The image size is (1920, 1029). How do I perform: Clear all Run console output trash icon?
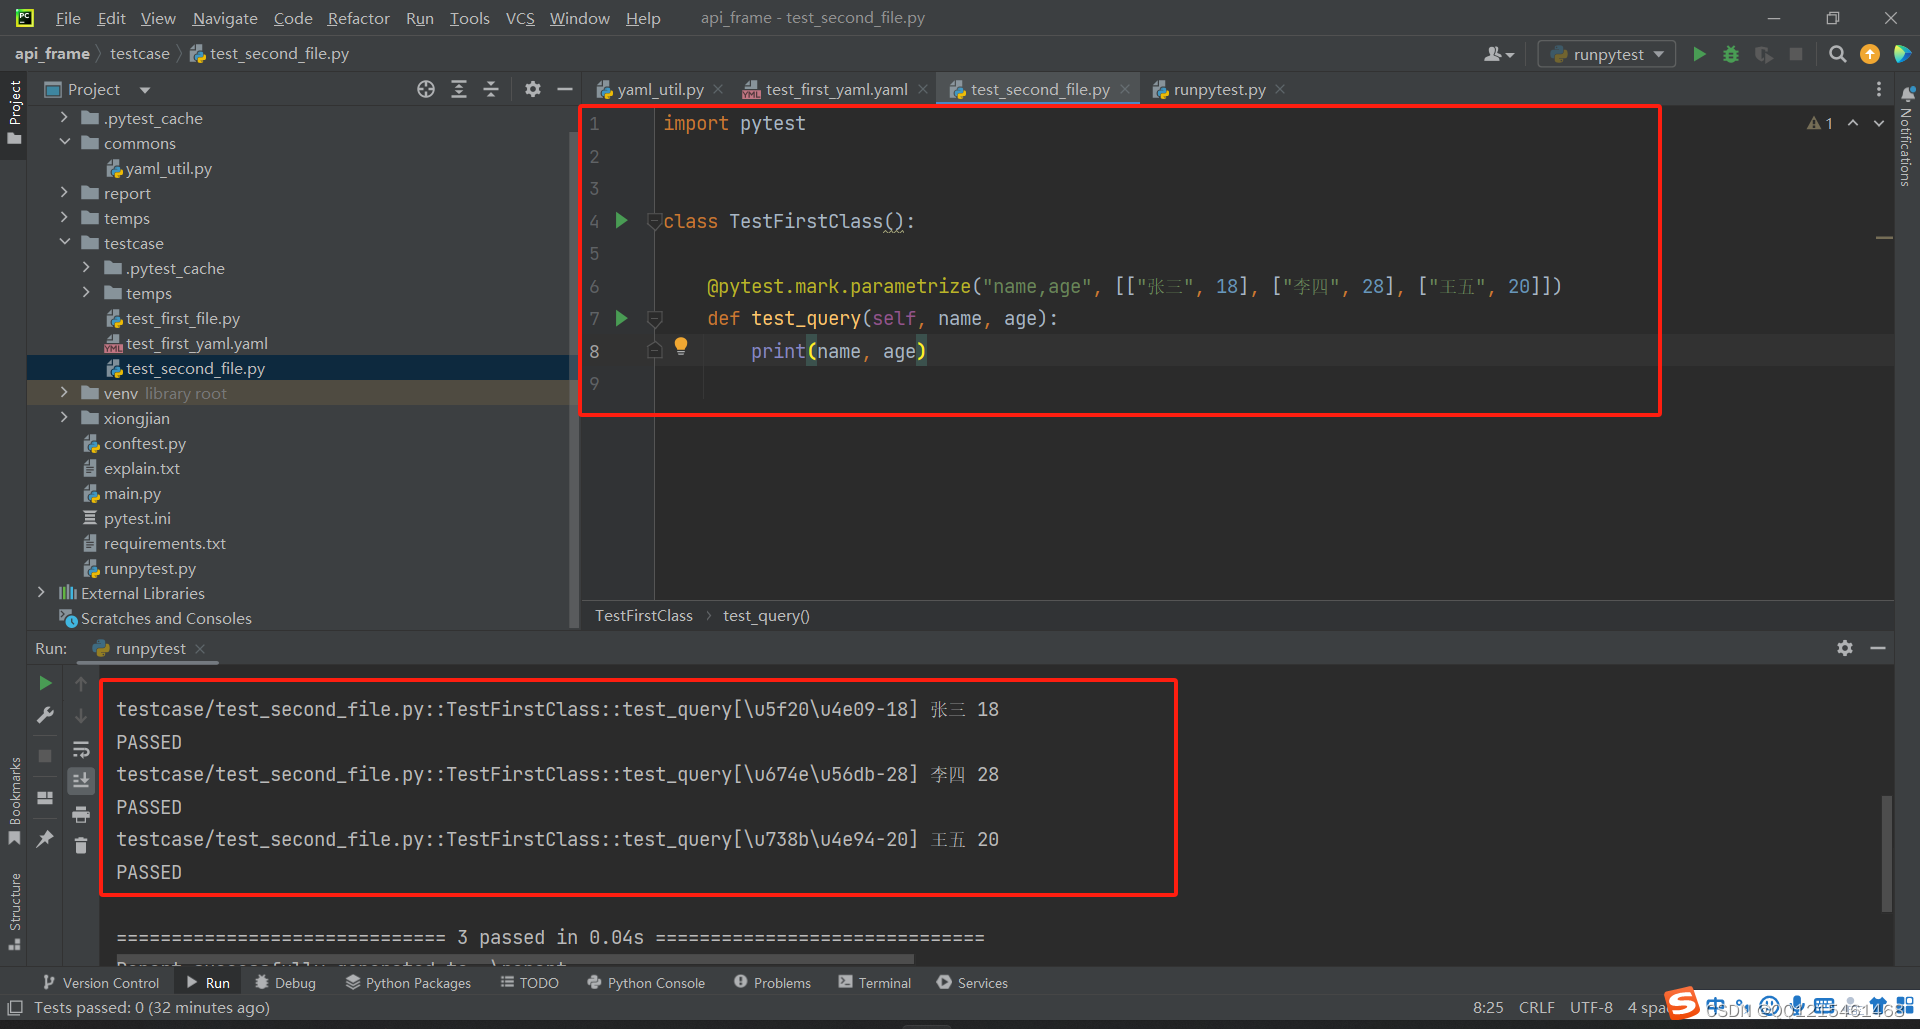pos(81,846)
